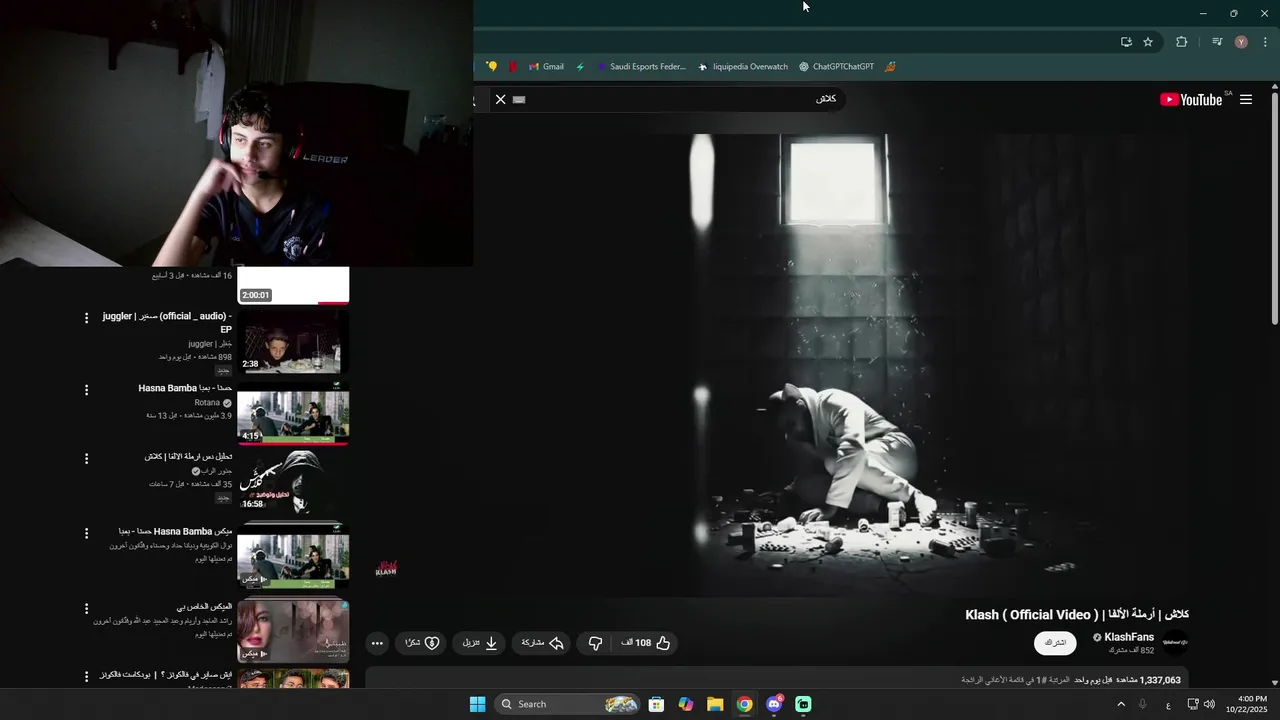The width and height of the screenshot is (1280, 720).
Task: Click the taskbar Search box
Action: click(x=569, y=704)
